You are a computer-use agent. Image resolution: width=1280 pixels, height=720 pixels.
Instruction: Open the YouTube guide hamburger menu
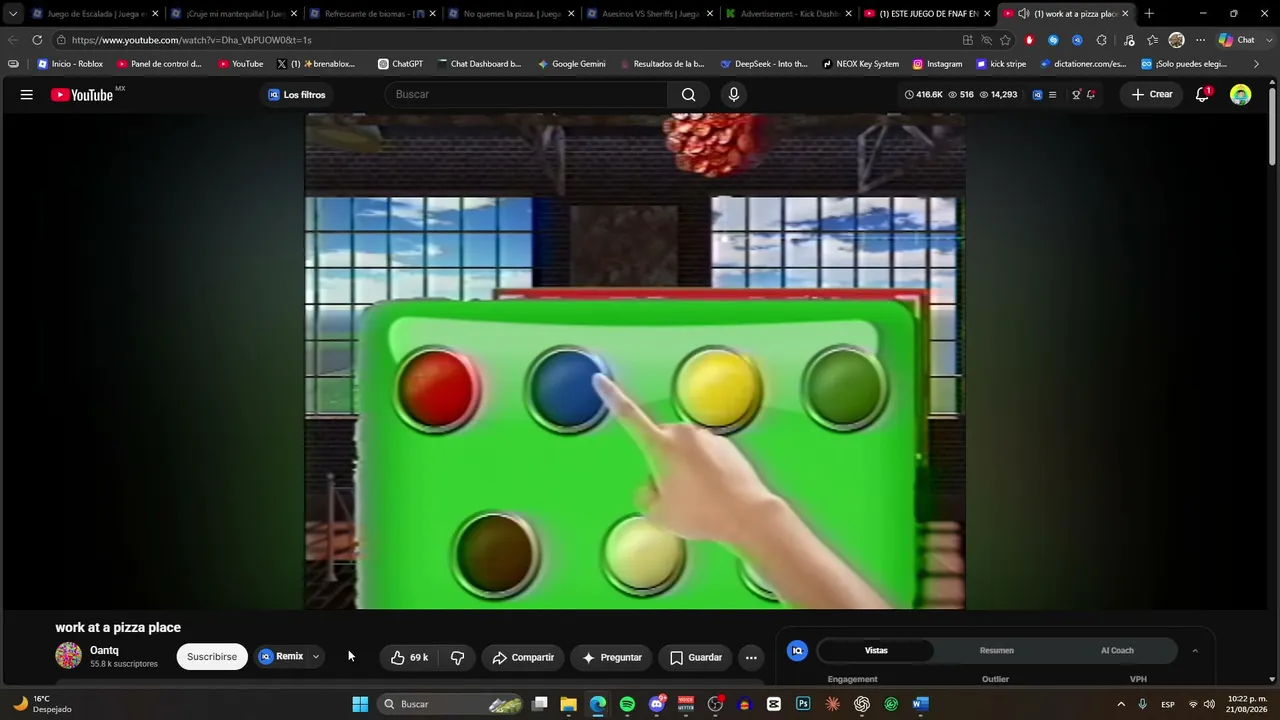[x=27, y=94]
